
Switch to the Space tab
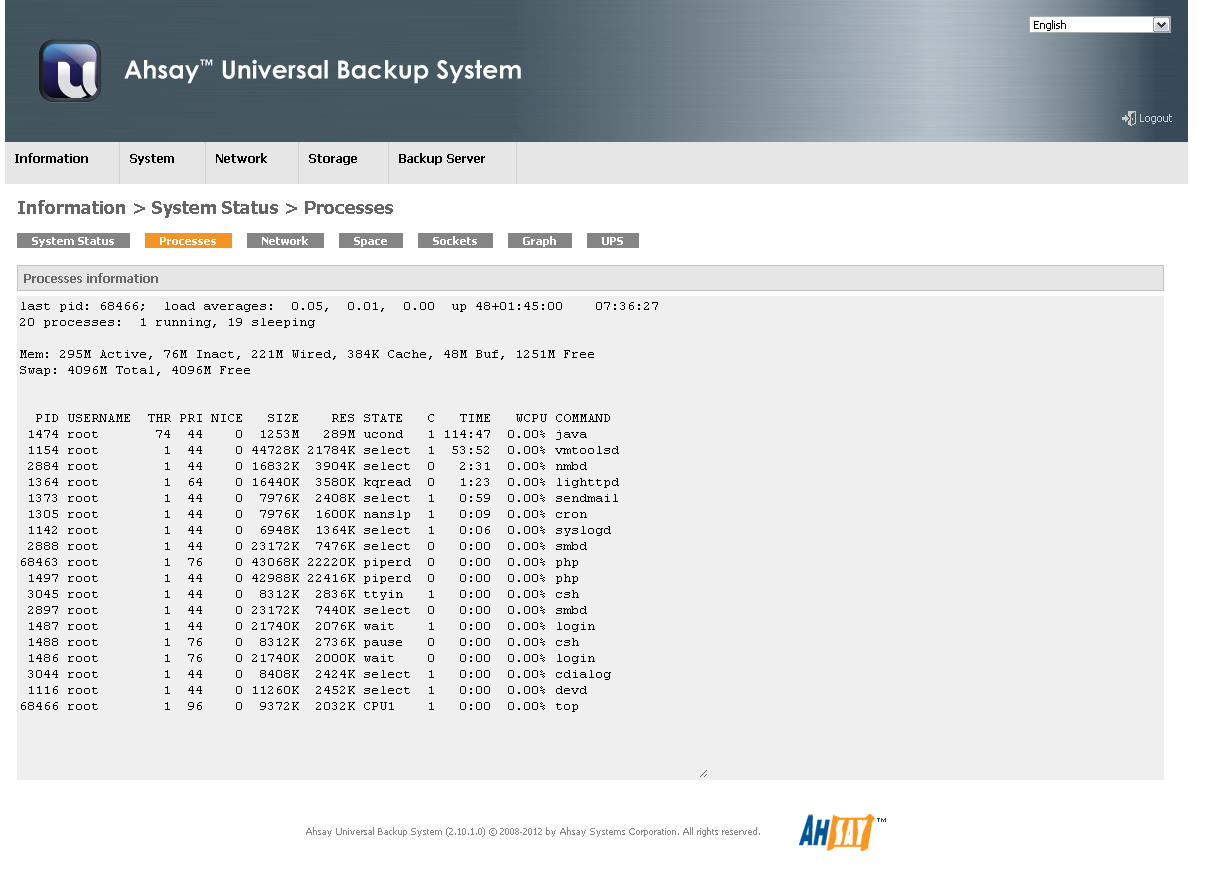point(370,241)
